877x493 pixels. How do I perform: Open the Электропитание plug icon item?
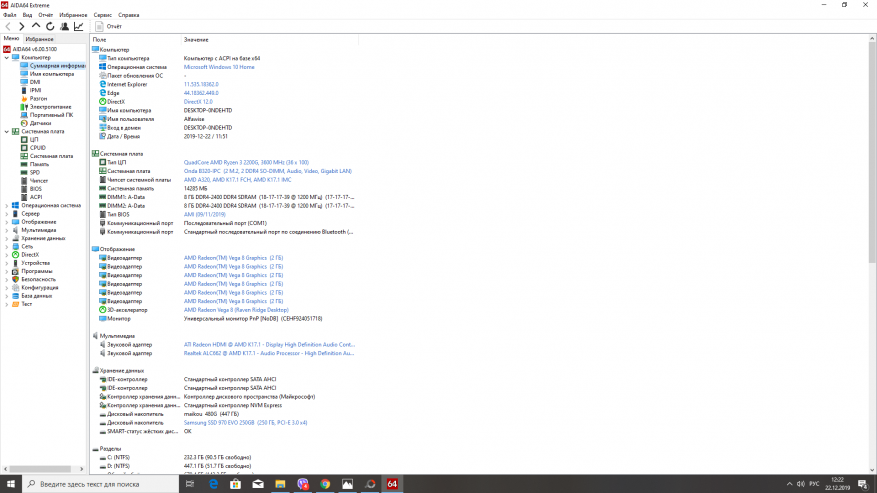tap(24, 107)
